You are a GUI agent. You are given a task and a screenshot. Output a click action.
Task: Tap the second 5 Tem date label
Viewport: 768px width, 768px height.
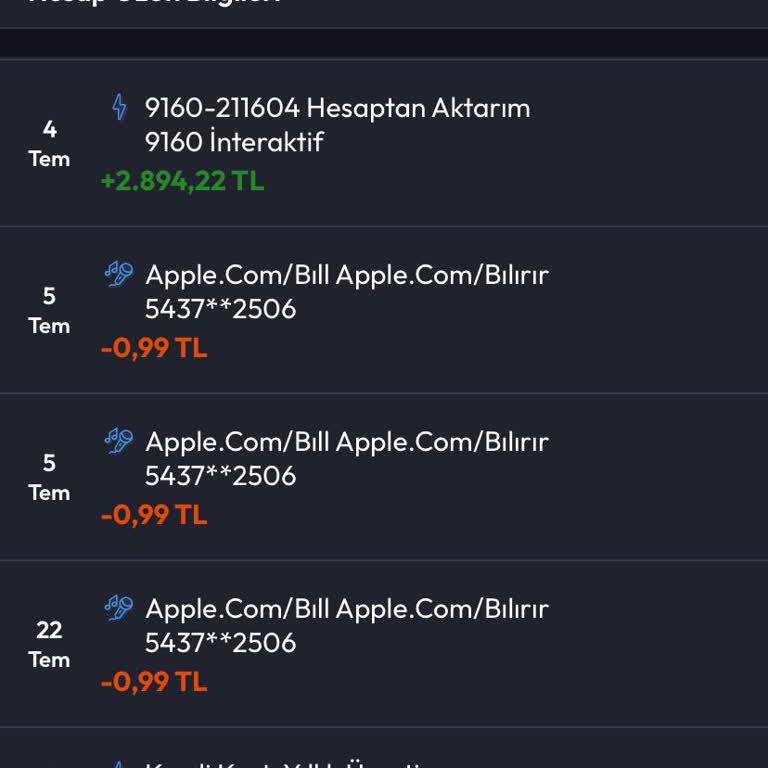click(x=49, y=477)
